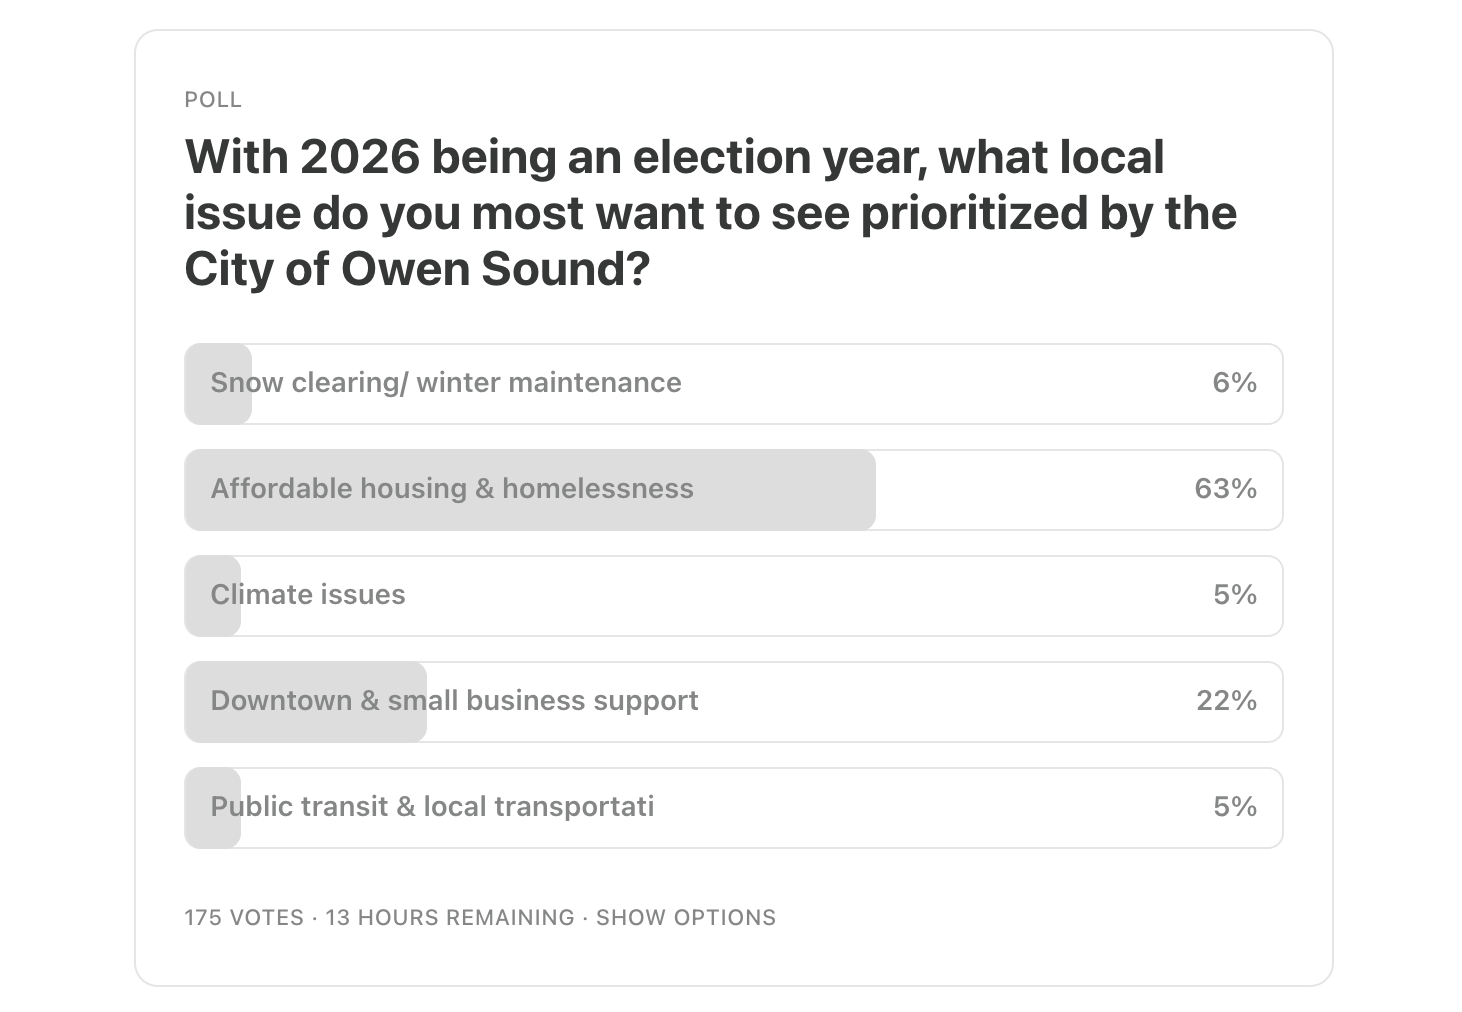Click the filled bar of Public transit

pyautogui.click(x=213, y=808)
